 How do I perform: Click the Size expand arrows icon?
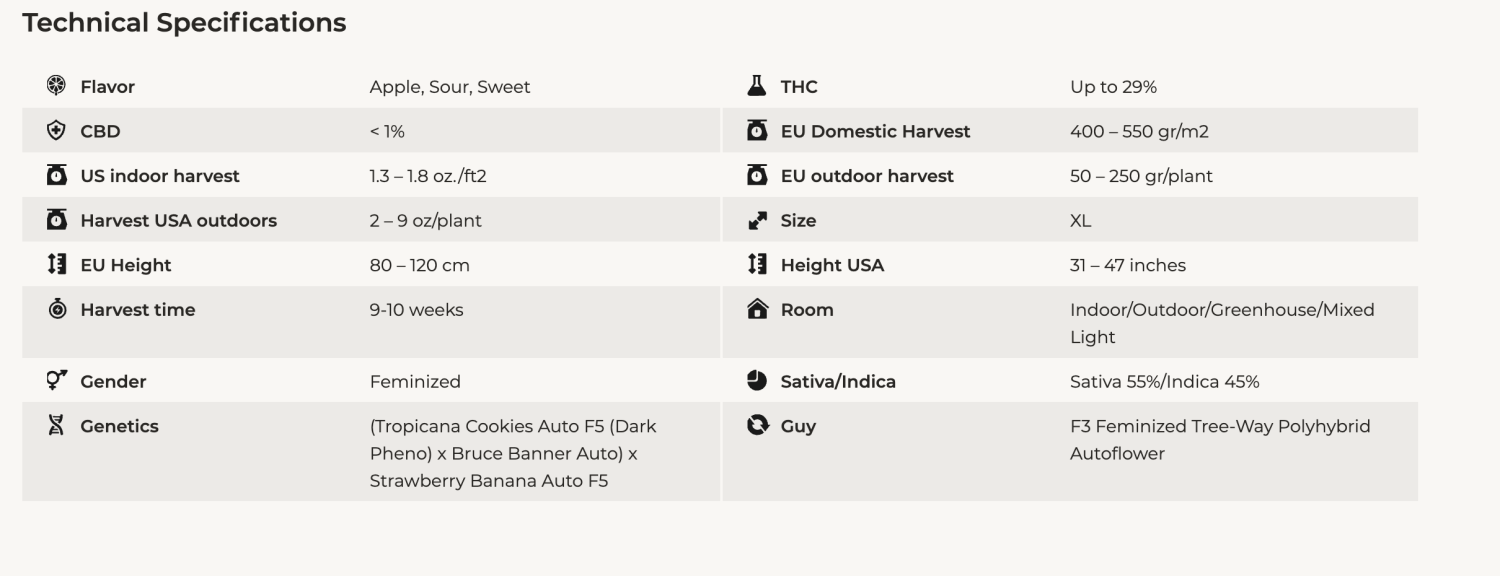coord(757,221)
